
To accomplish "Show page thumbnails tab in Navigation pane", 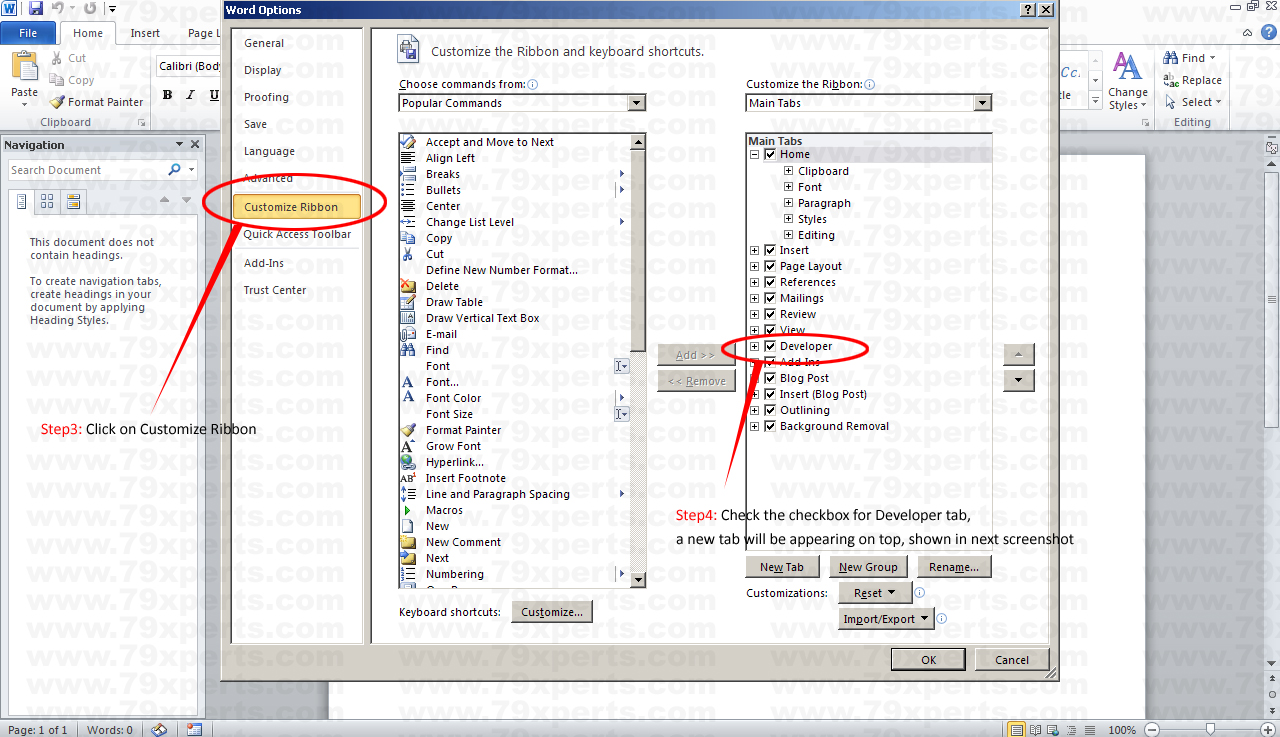I will pyautogui.click(x=47, y=201).
